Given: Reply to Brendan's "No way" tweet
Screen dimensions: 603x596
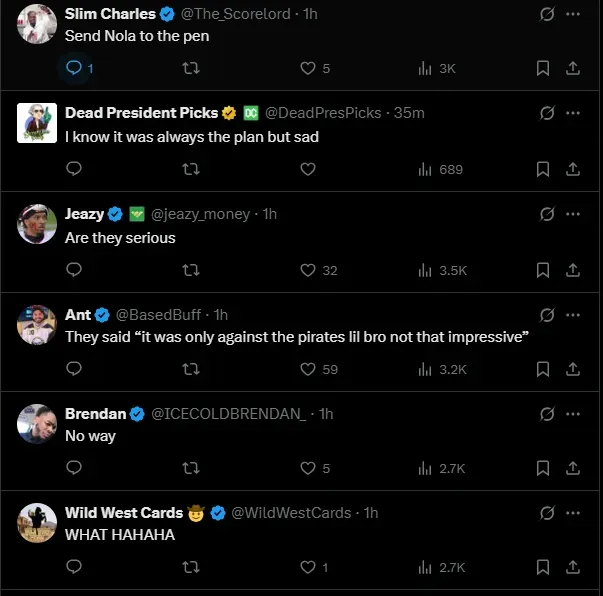Looking at the screenshot, I should [x=74, y=468].
